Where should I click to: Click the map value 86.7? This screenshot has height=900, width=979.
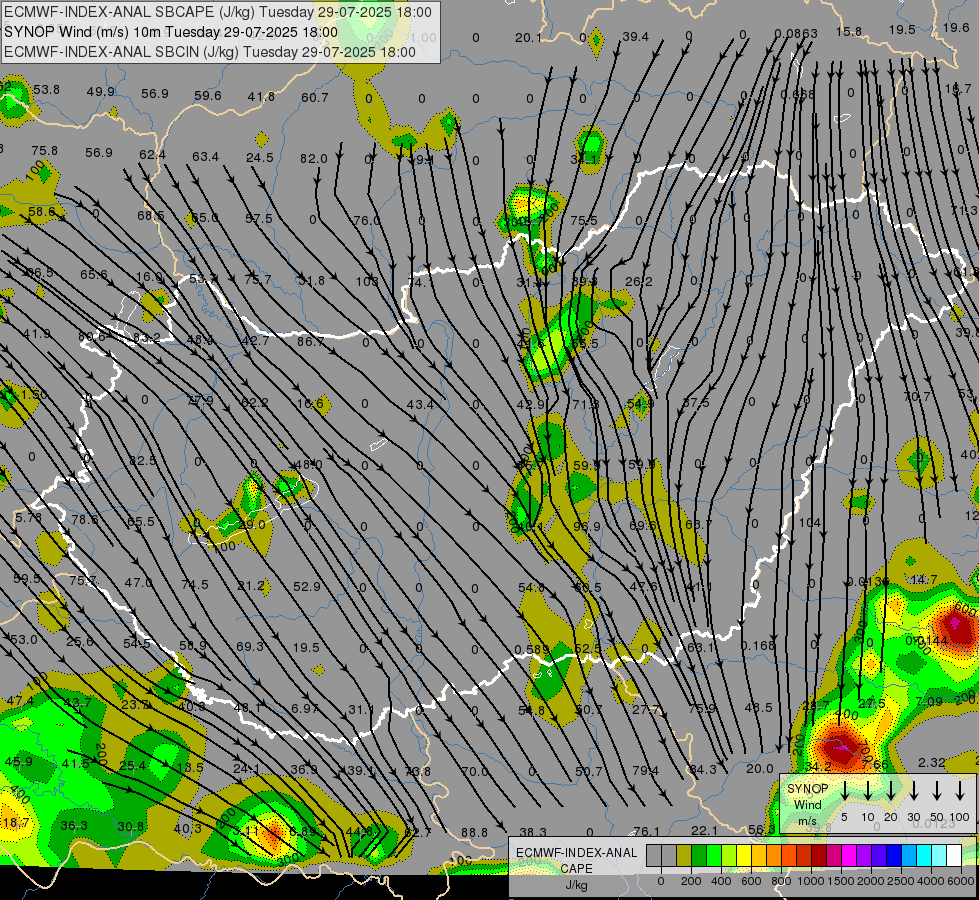[x=310, y=341]
